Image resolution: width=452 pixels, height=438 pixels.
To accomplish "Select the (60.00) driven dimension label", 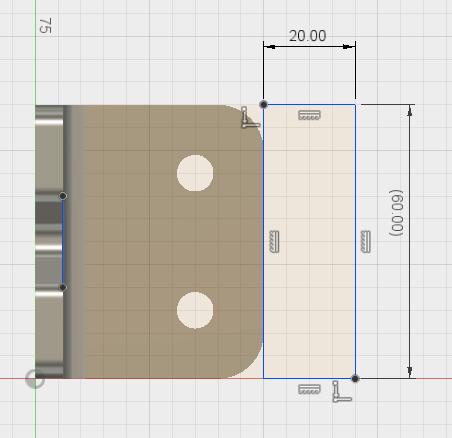I will click(x=397, y=213).
